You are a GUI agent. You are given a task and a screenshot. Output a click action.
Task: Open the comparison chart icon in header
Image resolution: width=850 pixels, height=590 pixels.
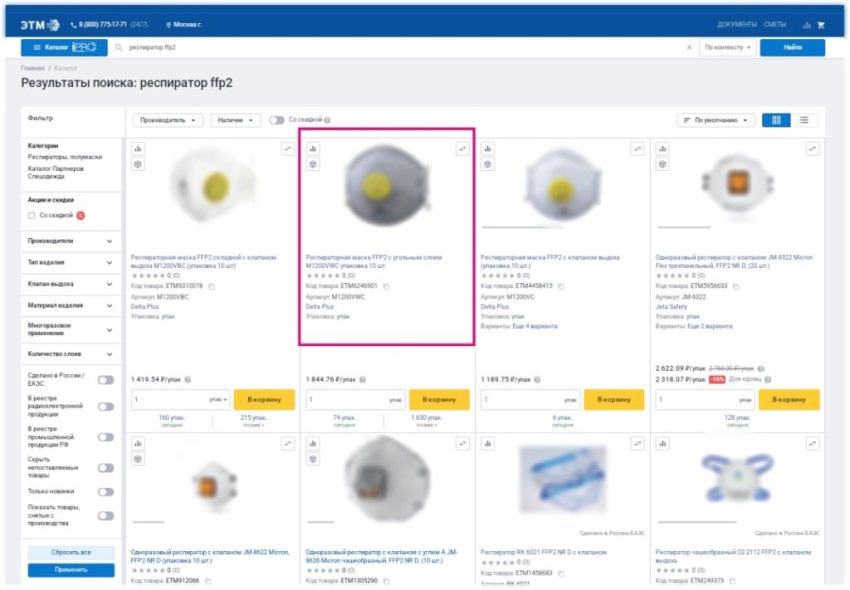(807, 25)
